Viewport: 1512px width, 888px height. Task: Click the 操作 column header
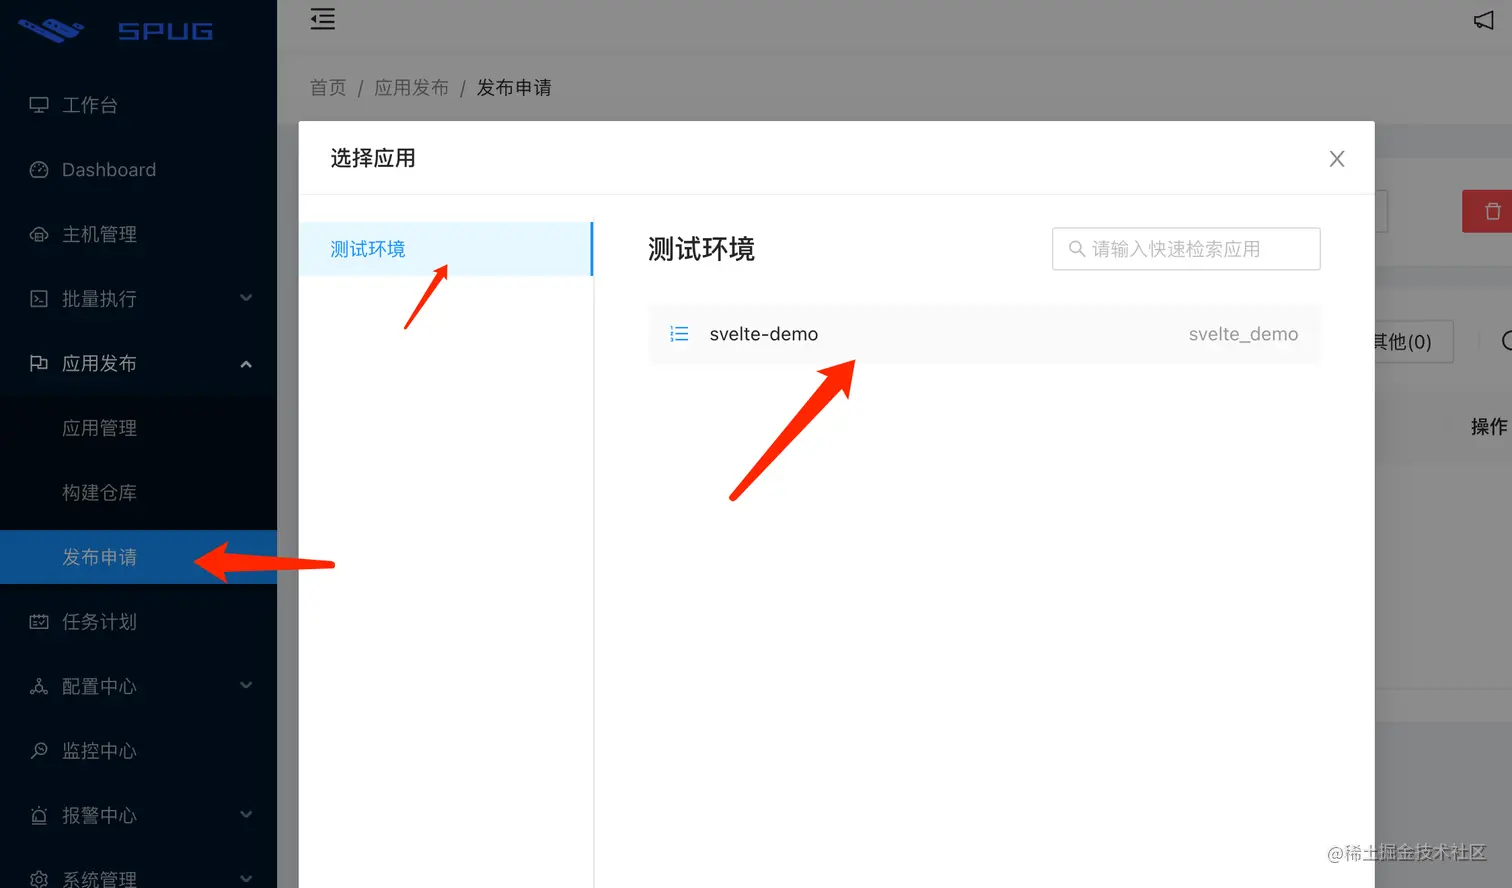tap(1489, 427)
